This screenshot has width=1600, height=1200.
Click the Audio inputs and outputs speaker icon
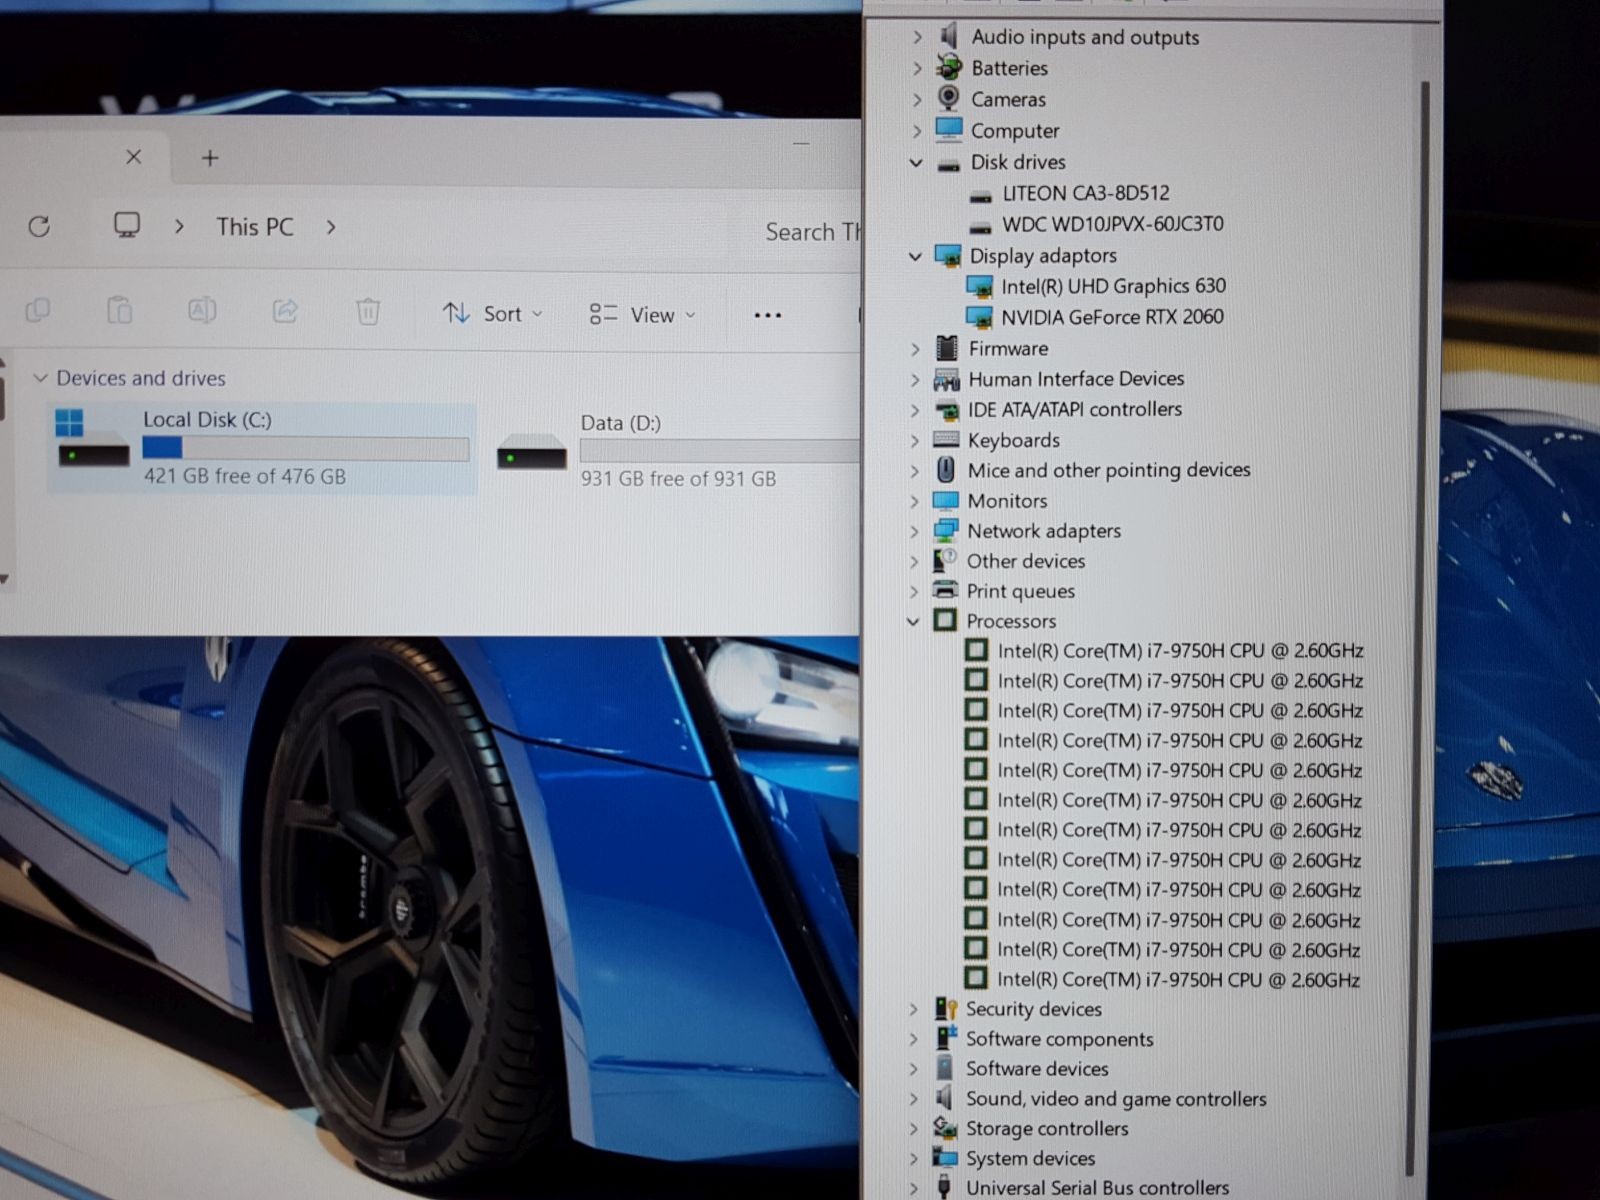[948, 36]
